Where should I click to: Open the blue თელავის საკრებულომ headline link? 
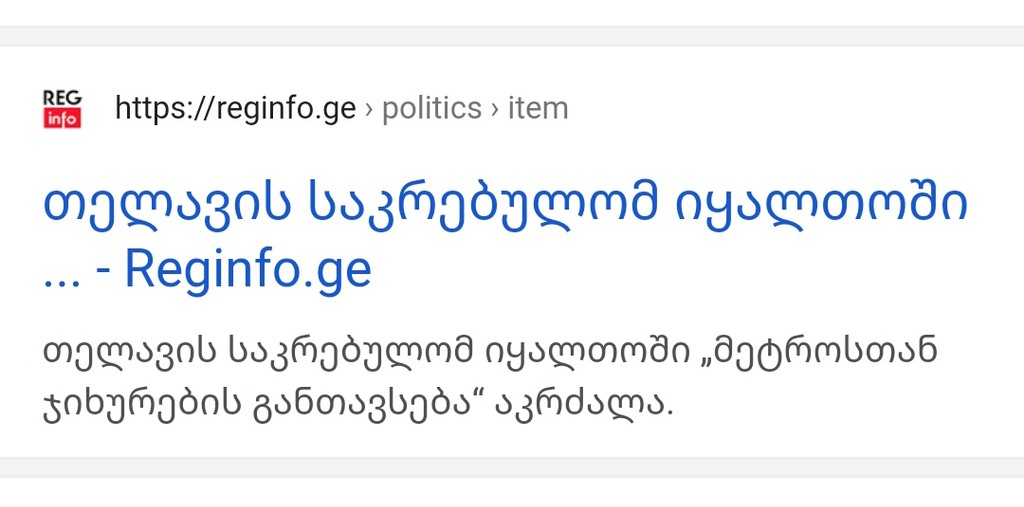505,237
